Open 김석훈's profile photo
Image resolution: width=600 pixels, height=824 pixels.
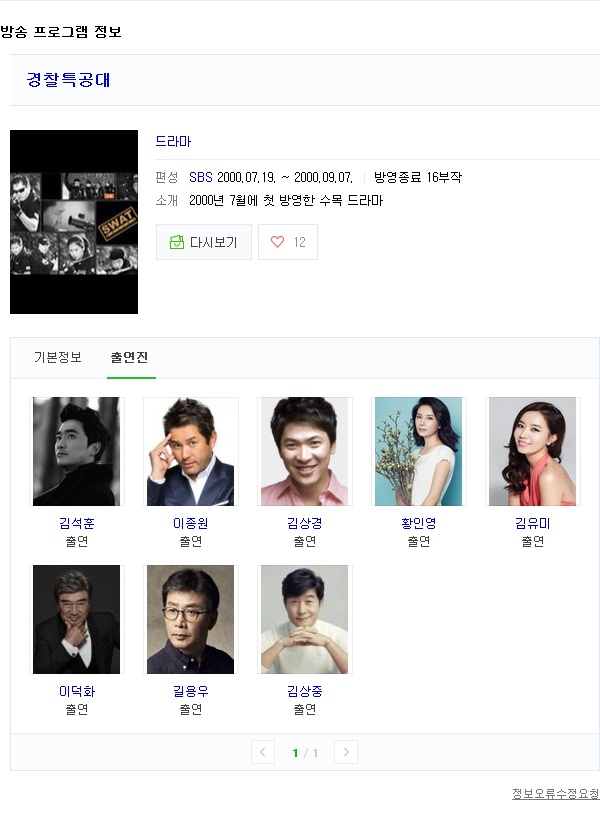pyautogui.click(x=77, y=452)
